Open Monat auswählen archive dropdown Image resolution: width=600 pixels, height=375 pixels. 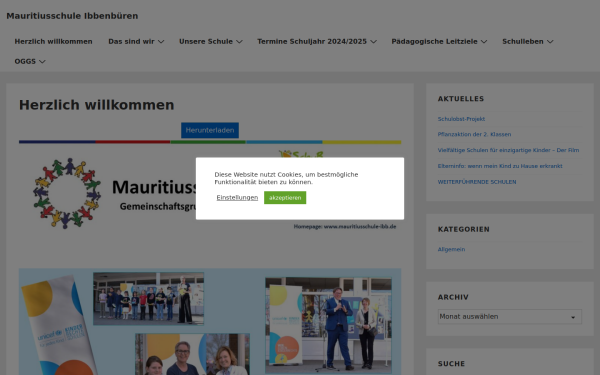[510, 316]
